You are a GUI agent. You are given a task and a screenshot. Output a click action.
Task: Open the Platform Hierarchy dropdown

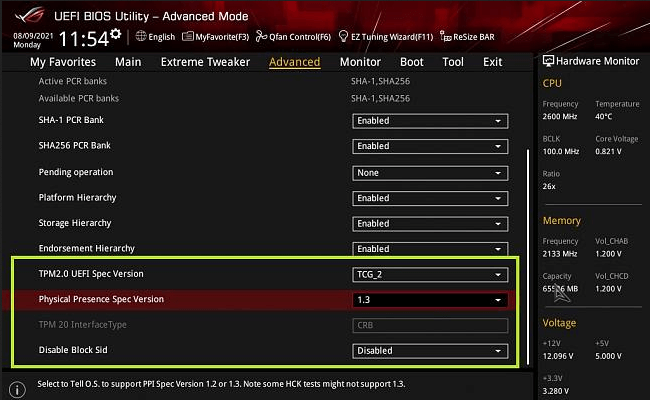tap(430, 198)
